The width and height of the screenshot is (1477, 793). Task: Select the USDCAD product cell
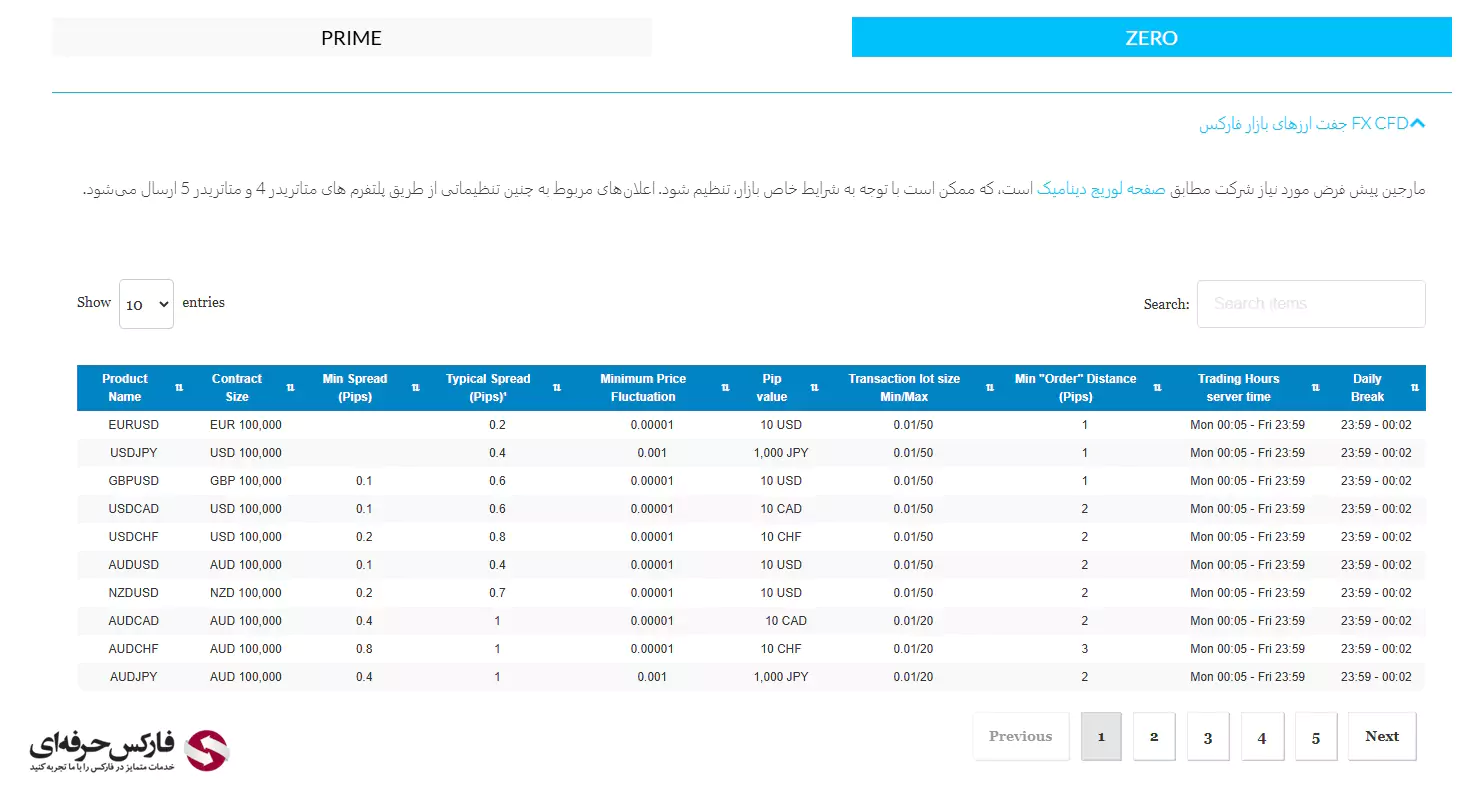click(x=134, y=509)
